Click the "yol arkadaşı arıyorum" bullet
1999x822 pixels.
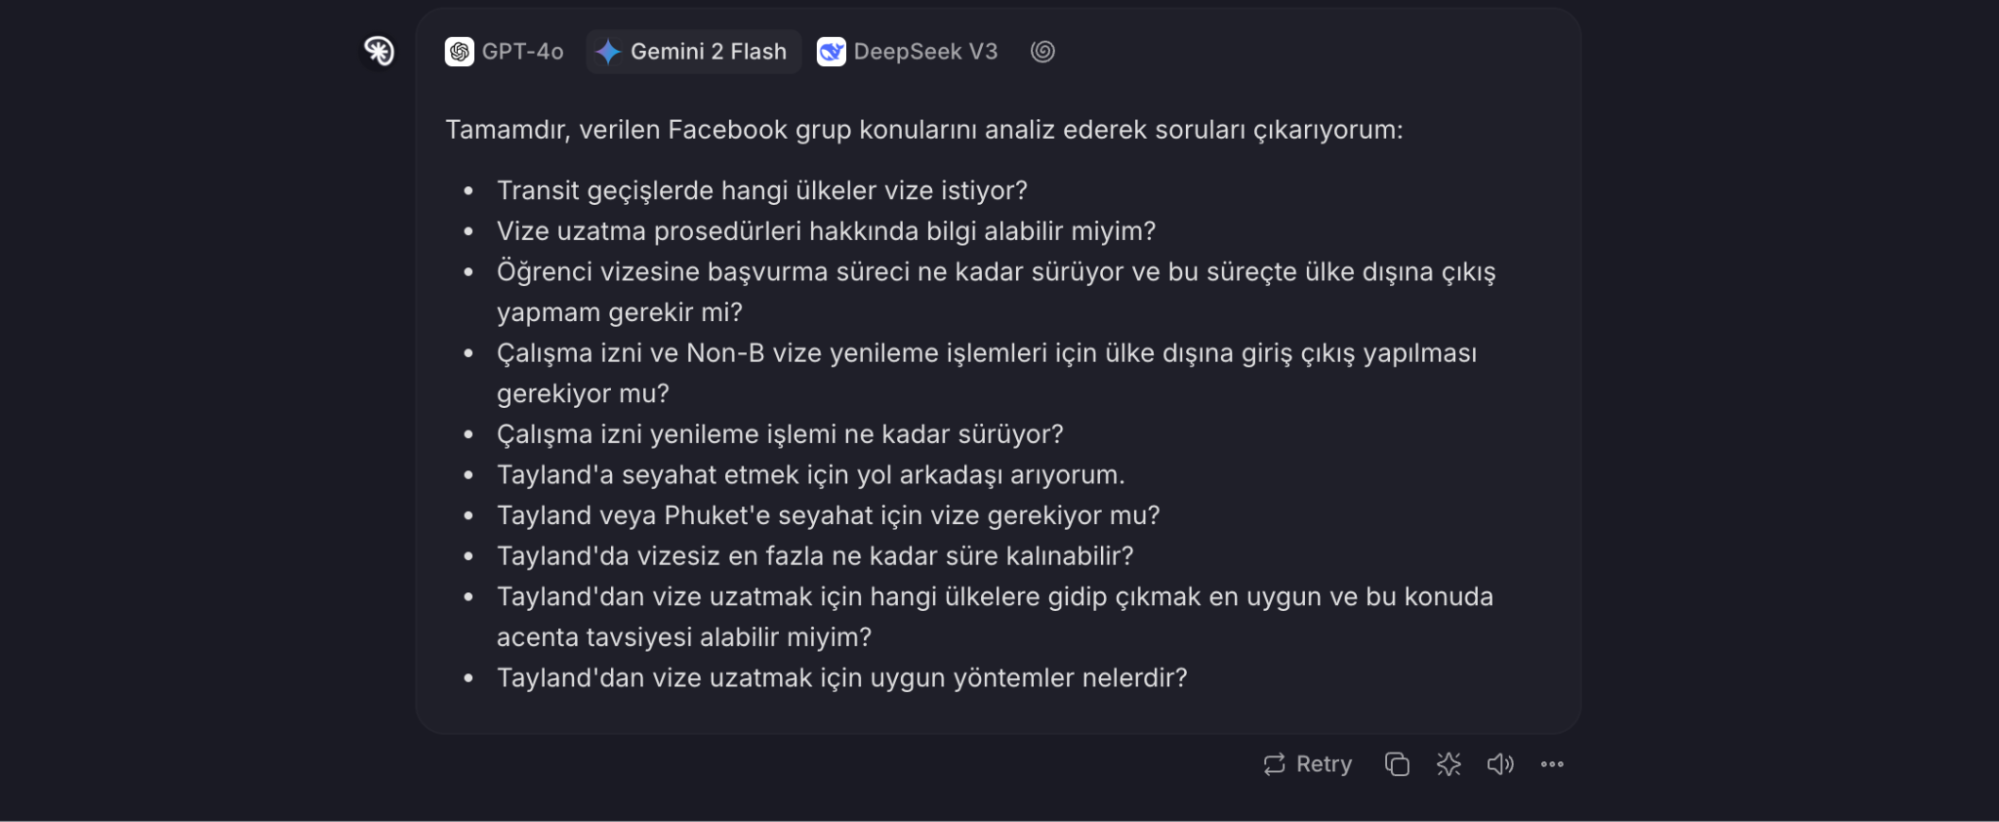pyautogui.click(x=811, y=475)
